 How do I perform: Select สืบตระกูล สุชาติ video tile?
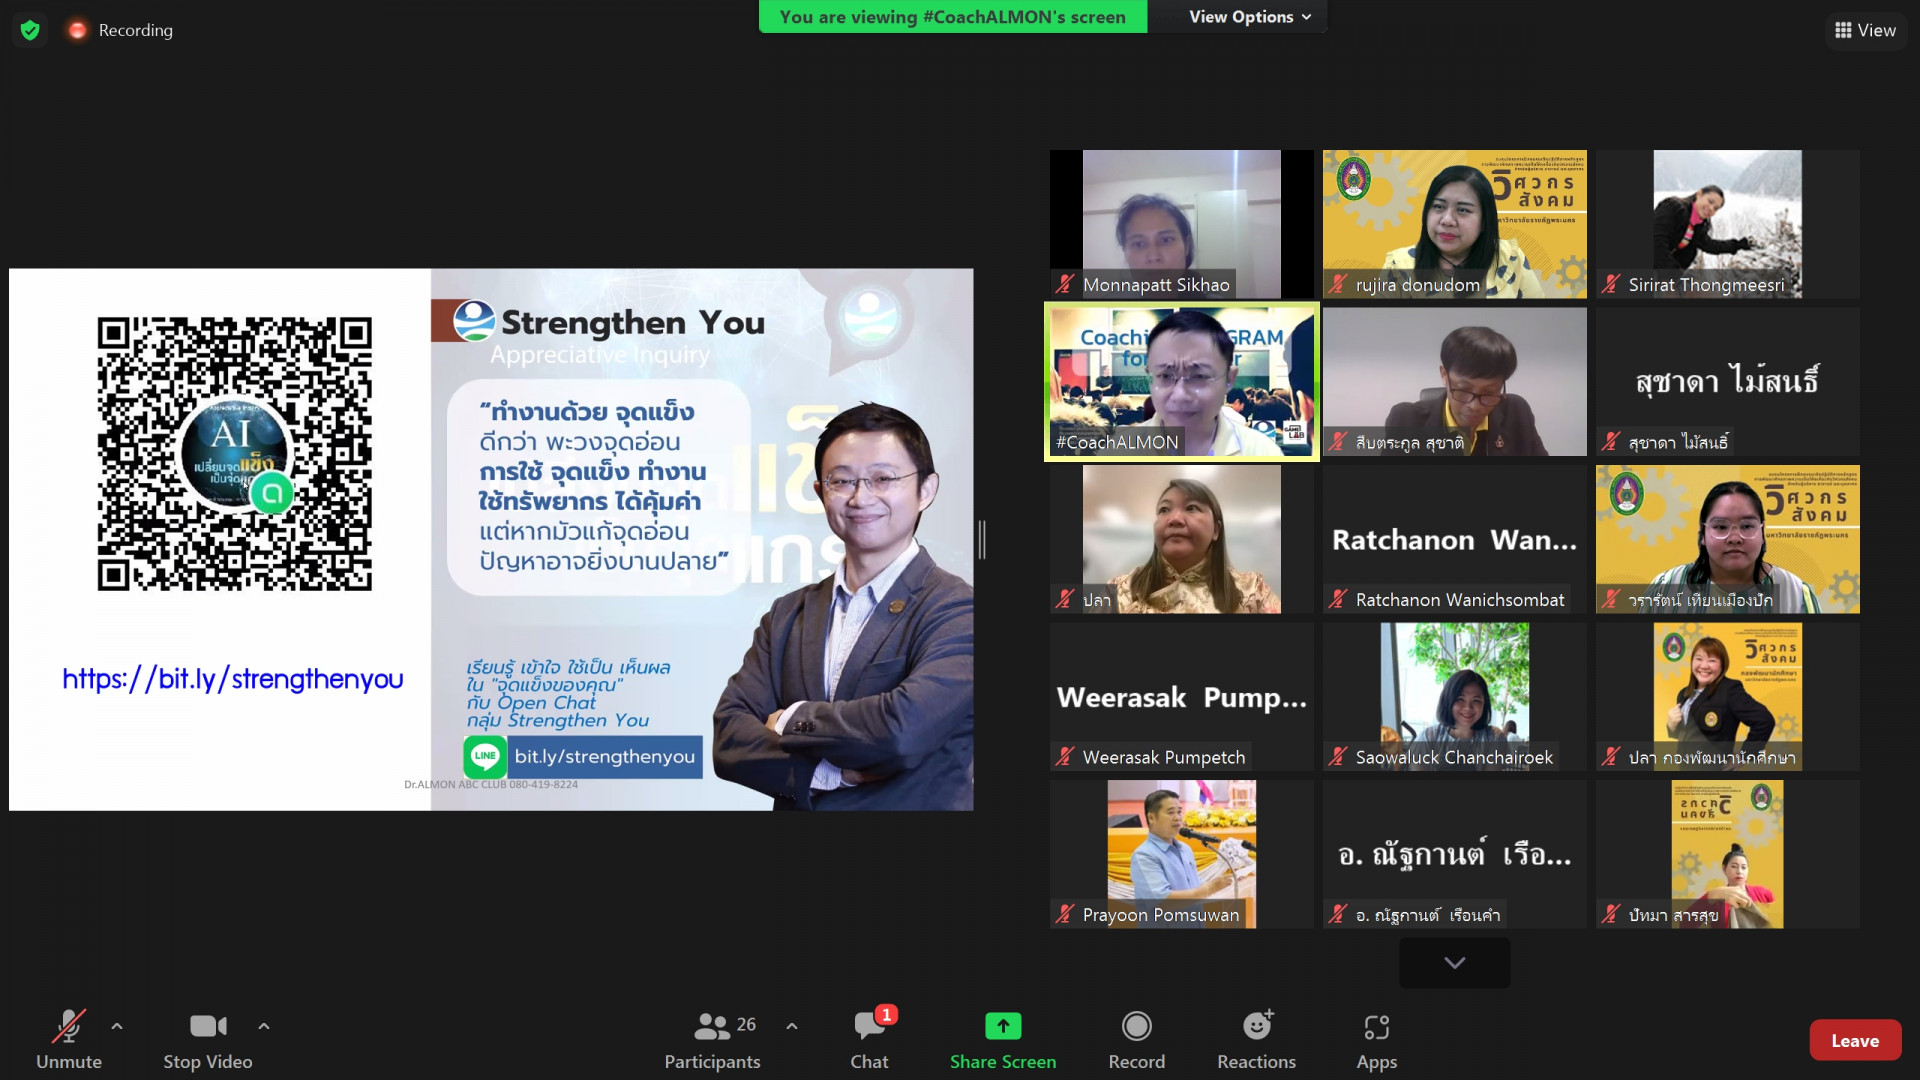1455,382
